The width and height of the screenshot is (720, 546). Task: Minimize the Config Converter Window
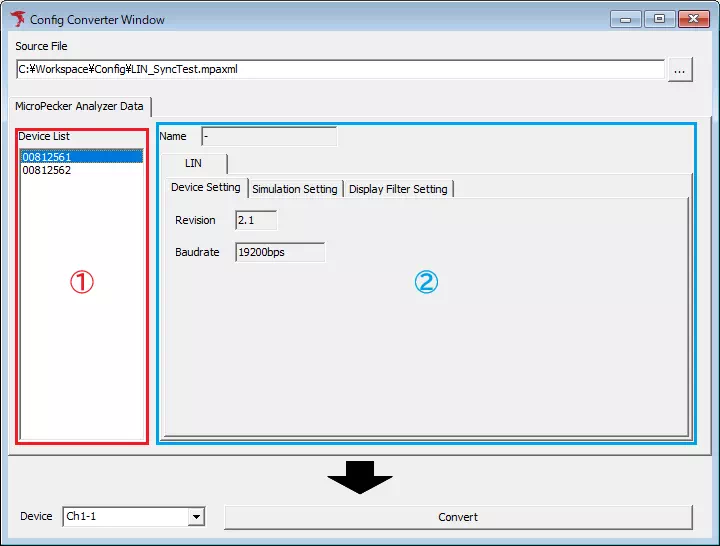[625, 19]
